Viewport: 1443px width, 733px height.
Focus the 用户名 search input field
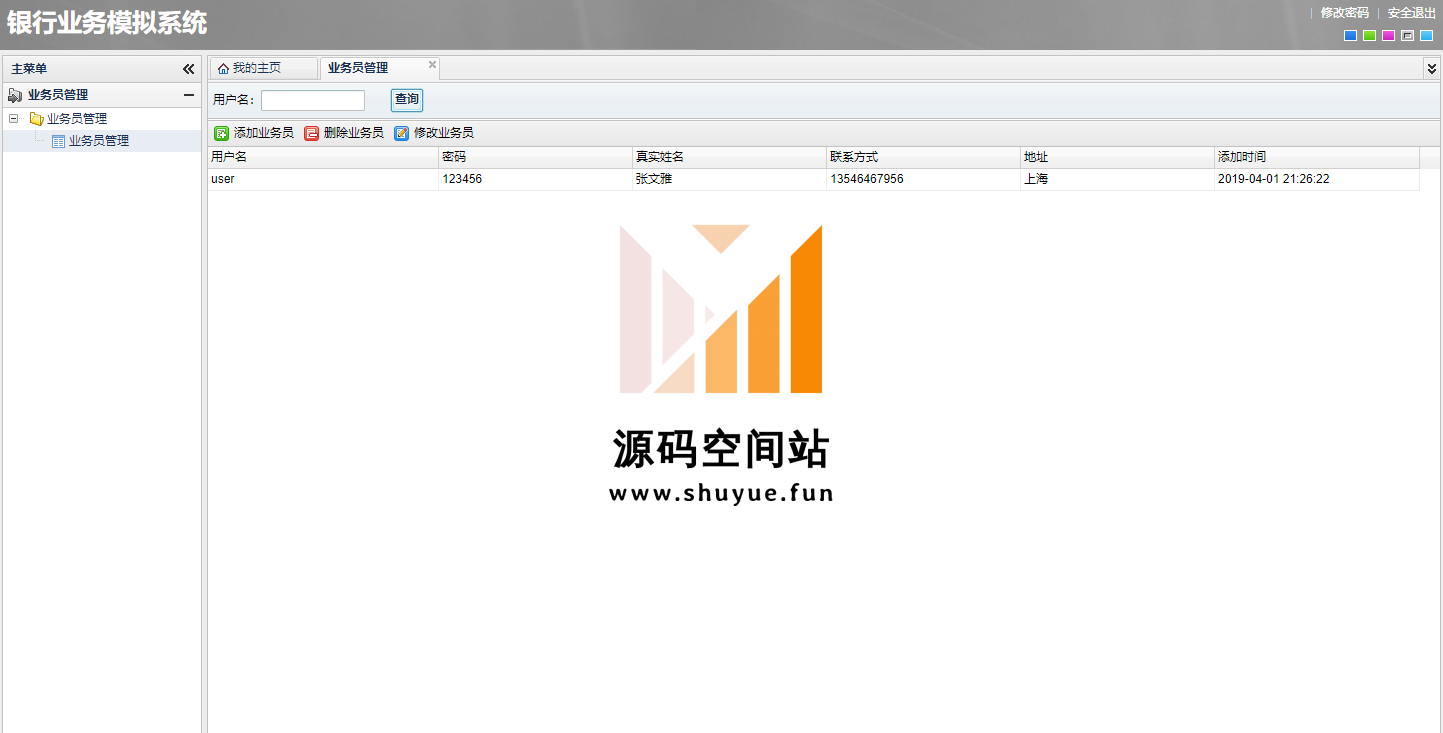313,100
